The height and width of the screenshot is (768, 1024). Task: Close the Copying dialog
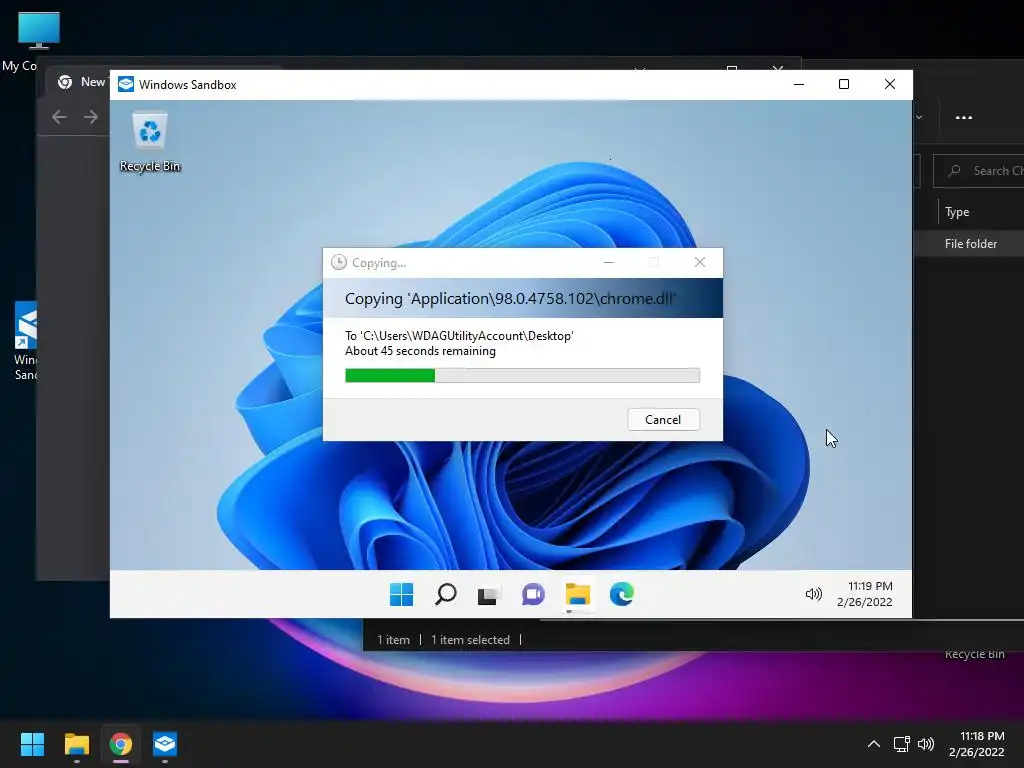(699, 263)
